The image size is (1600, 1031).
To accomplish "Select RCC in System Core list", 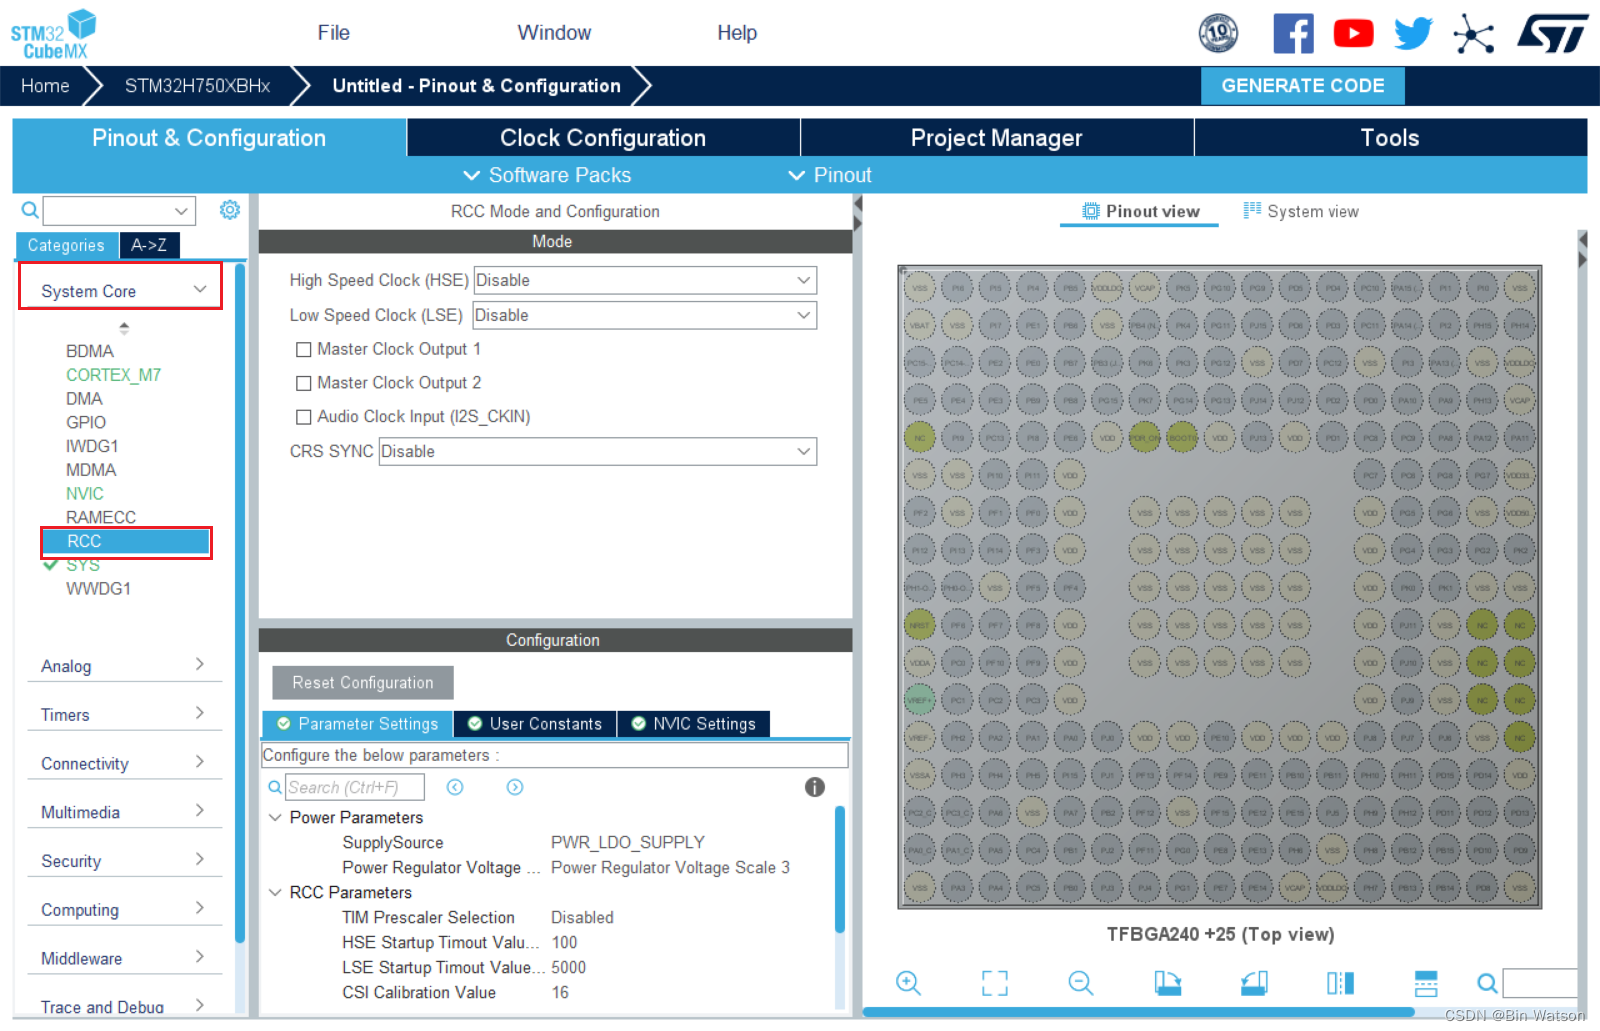I will (x=126, y=542).
